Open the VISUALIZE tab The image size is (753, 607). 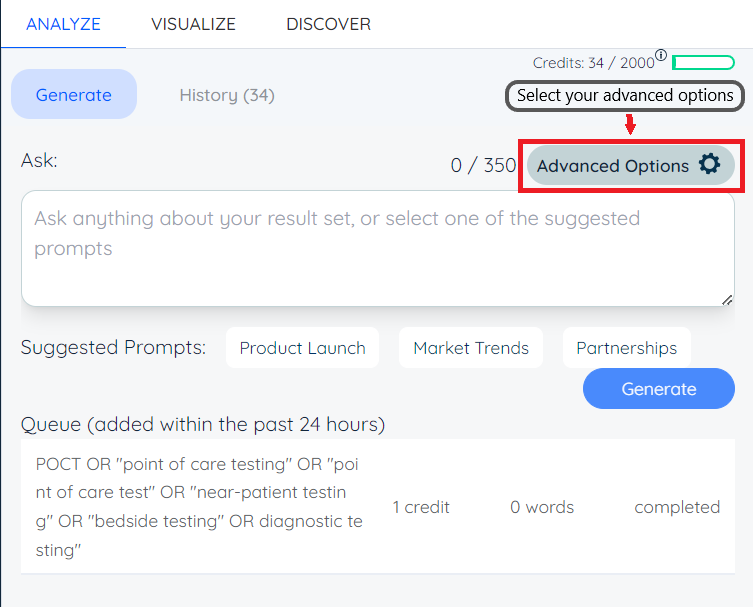(193, 24)
